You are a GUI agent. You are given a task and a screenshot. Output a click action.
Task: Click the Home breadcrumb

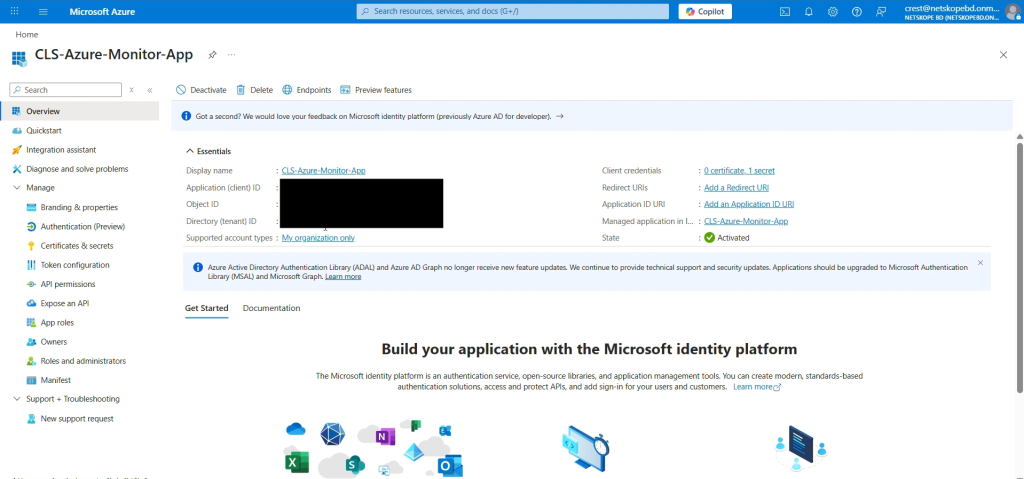(27, 35)
